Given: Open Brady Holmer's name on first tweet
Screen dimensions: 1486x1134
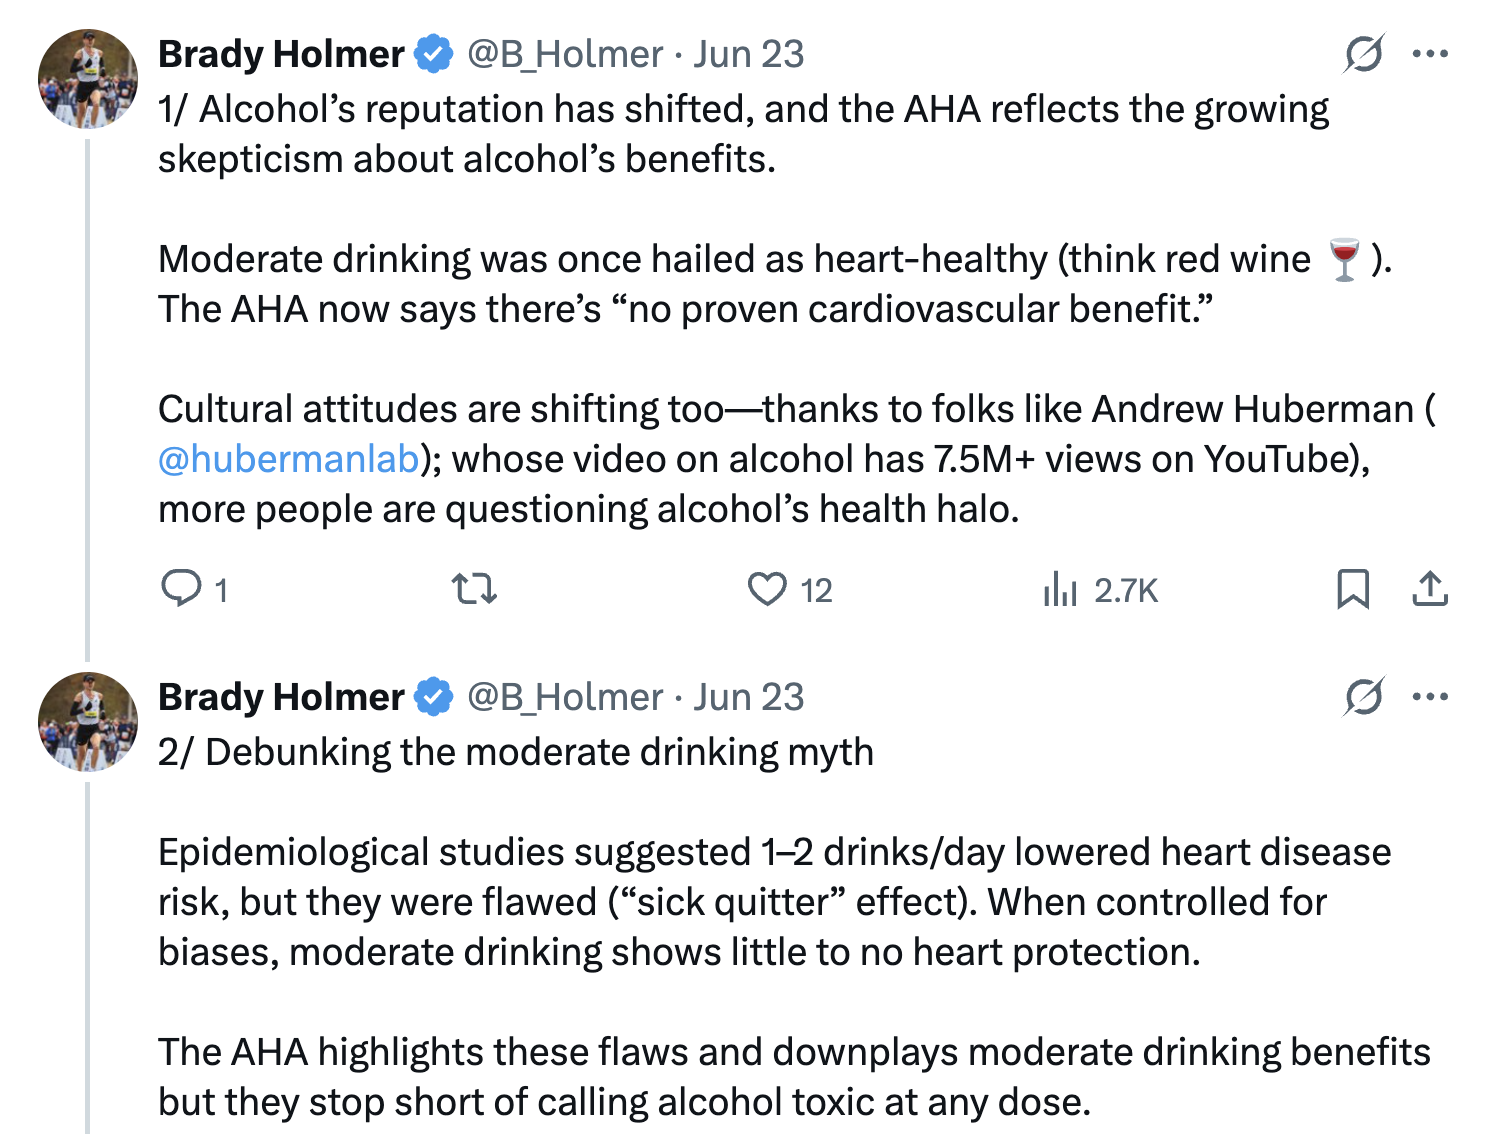Looking at the screenshot, I should (281, 54).
